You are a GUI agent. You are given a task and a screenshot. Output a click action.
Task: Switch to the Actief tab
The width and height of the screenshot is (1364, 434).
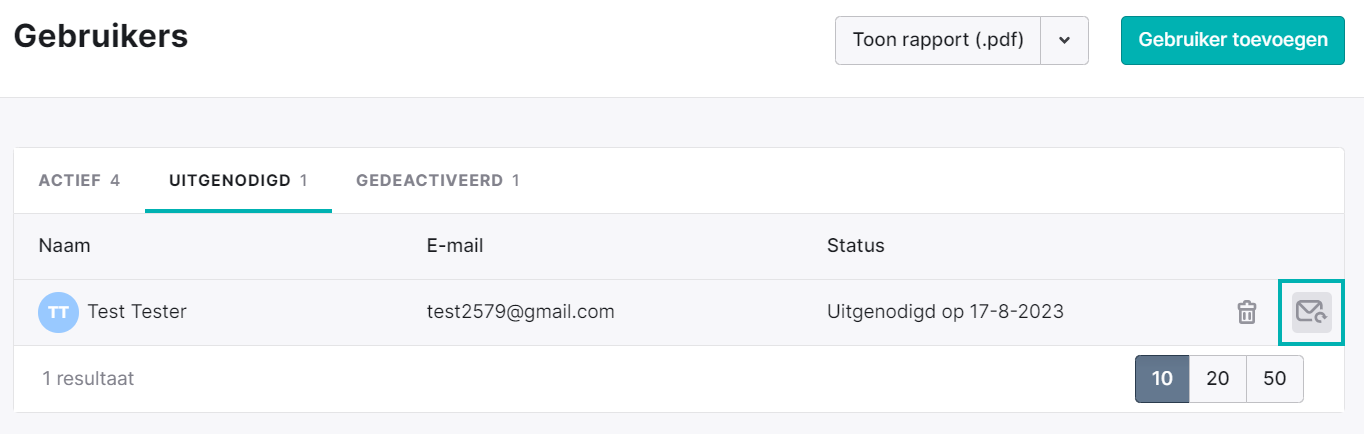coord(79,181)
